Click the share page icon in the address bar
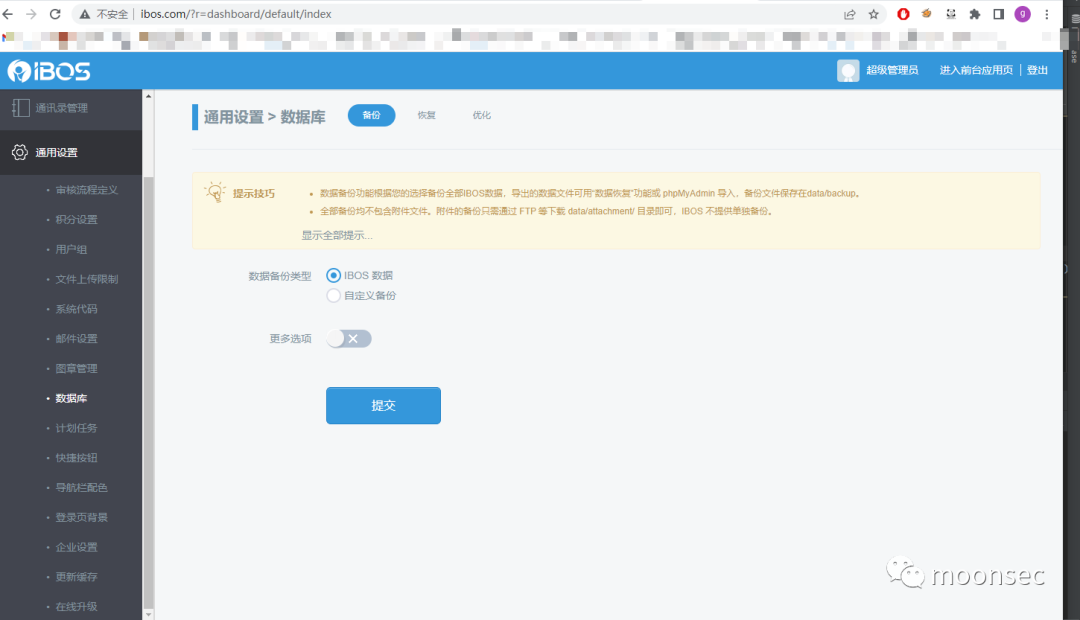This screenshot has width=1080, height=620. coord(850,14)
